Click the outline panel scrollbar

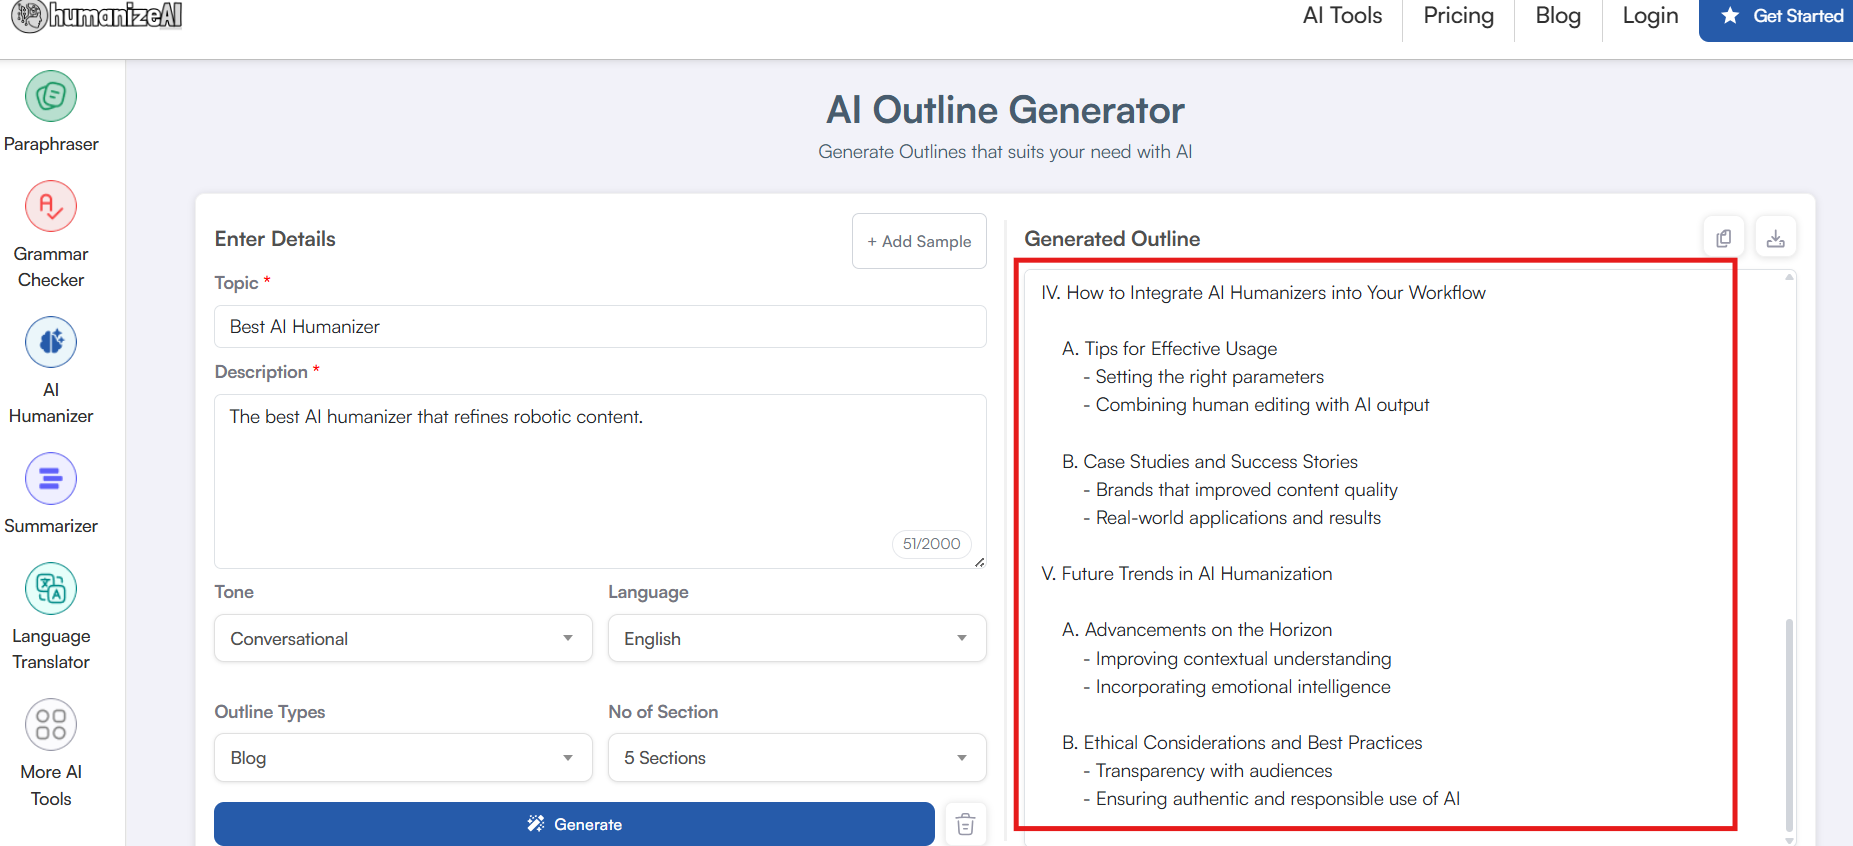click(1789, 718)
